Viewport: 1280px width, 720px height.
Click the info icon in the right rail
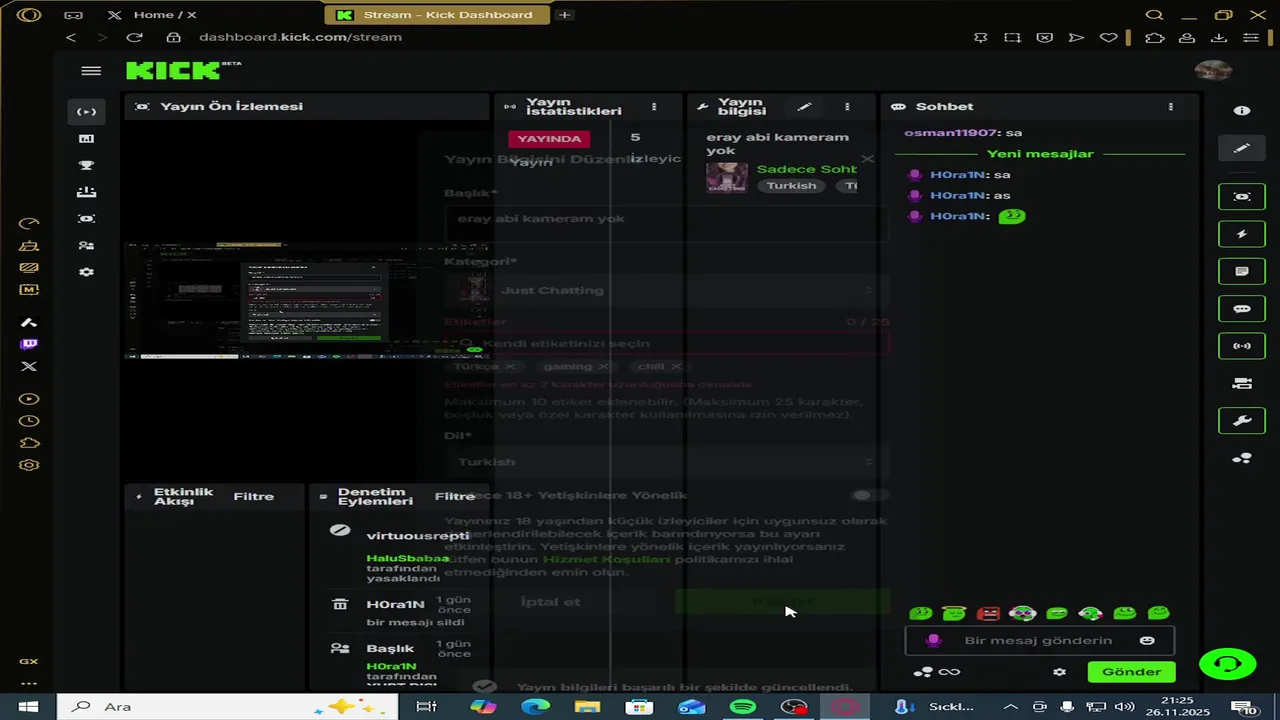pos(1242,111)
